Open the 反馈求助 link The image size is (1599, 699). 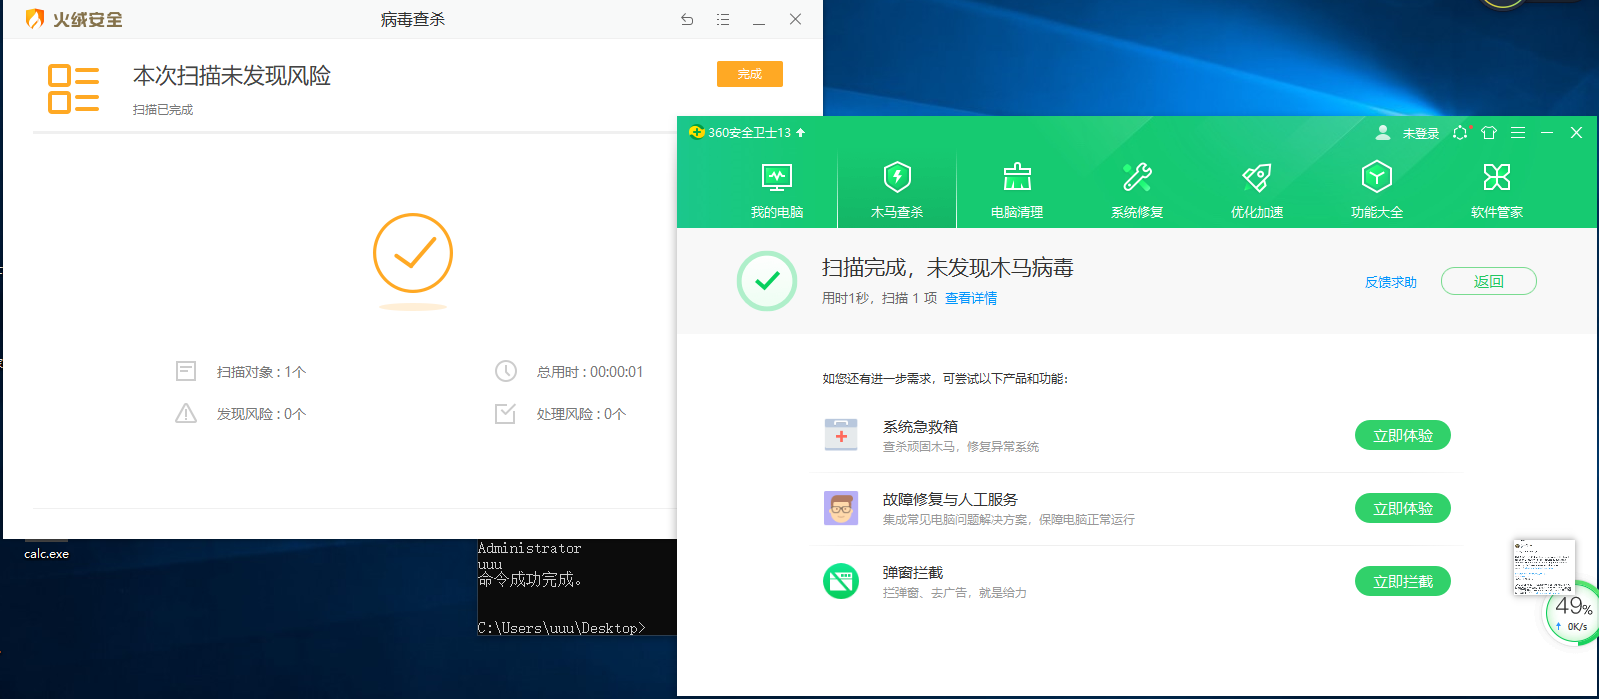pos(1391,282)
